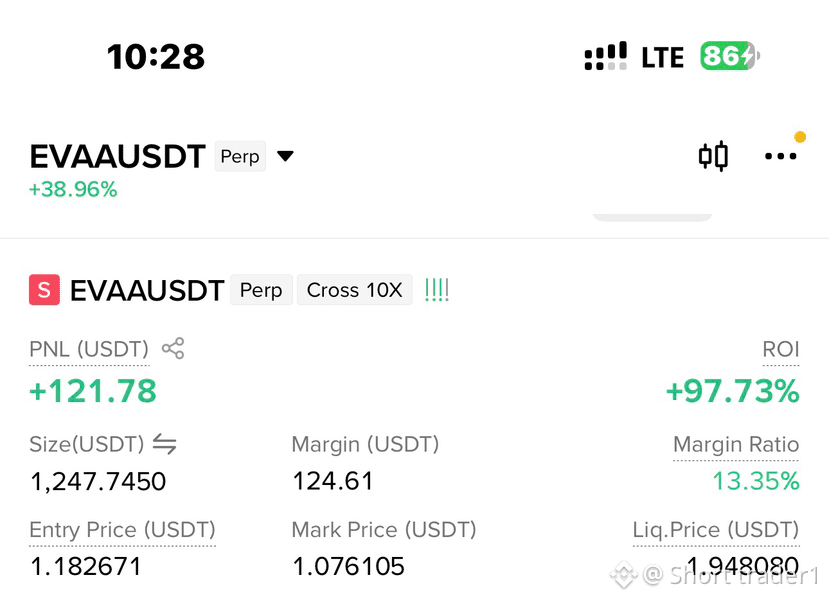The image size is (829, 600).
Task: Tap the Entry Price (USDT) label
Action: click(122, 530)
